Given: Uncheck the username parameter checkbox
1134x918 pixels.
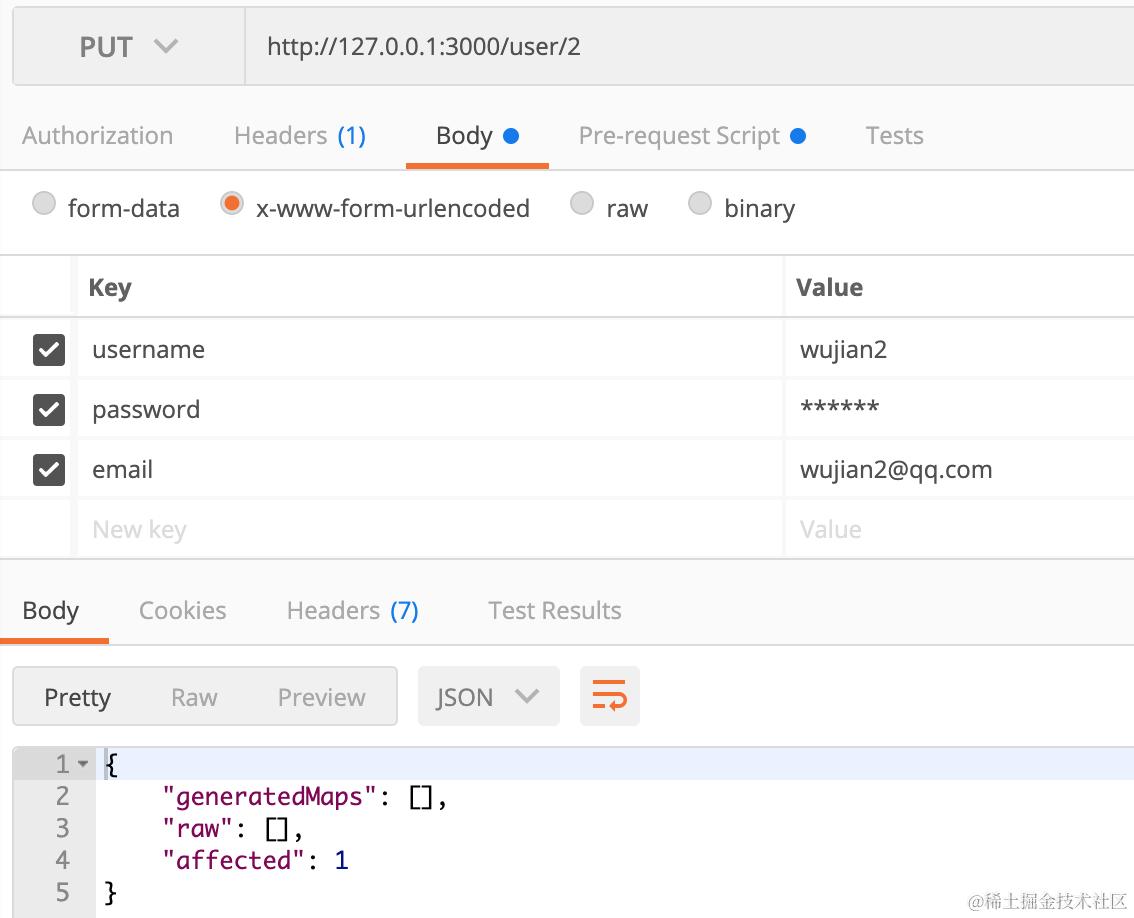Looking at the screenshot, I should point(49,350).
